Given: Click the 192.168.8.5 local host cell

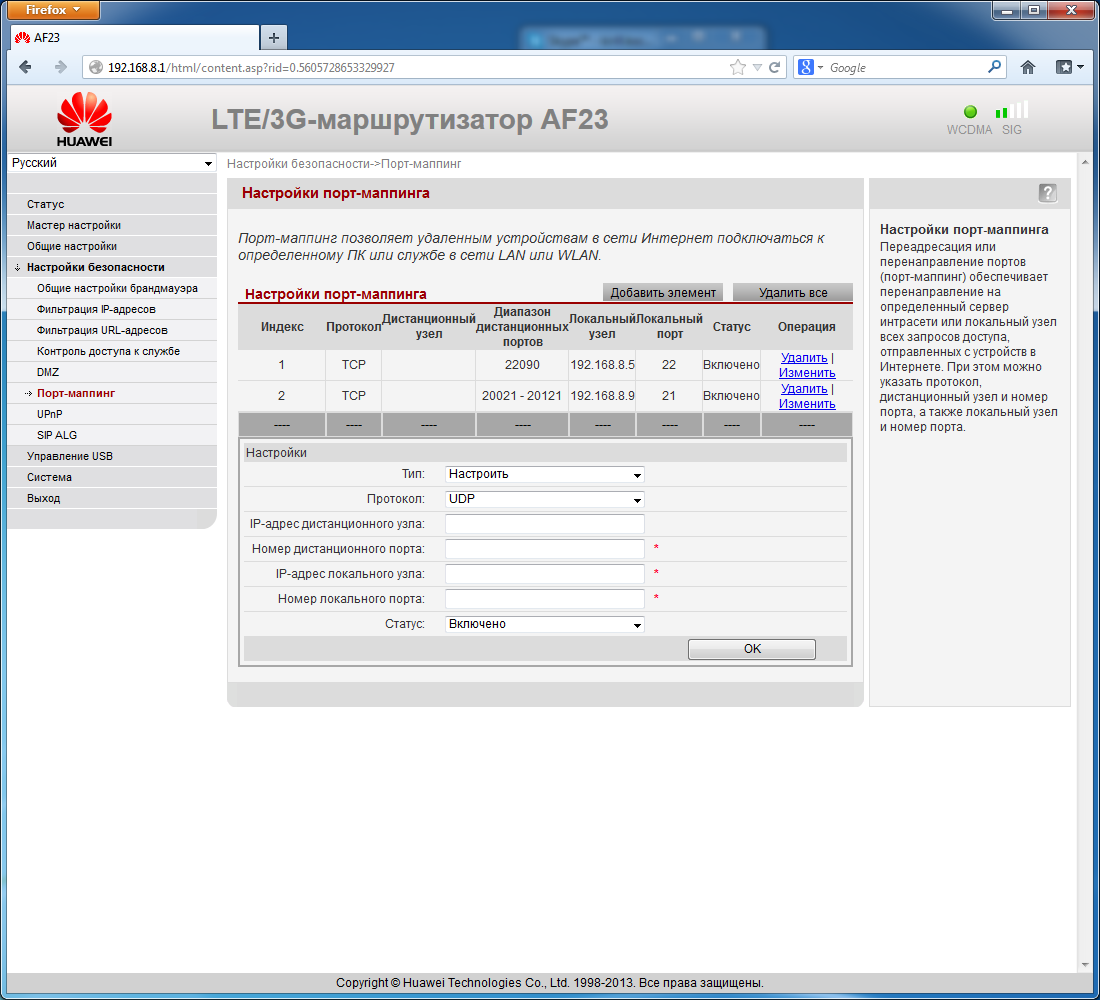Looking at the screenshot, I should pos(602,365).
